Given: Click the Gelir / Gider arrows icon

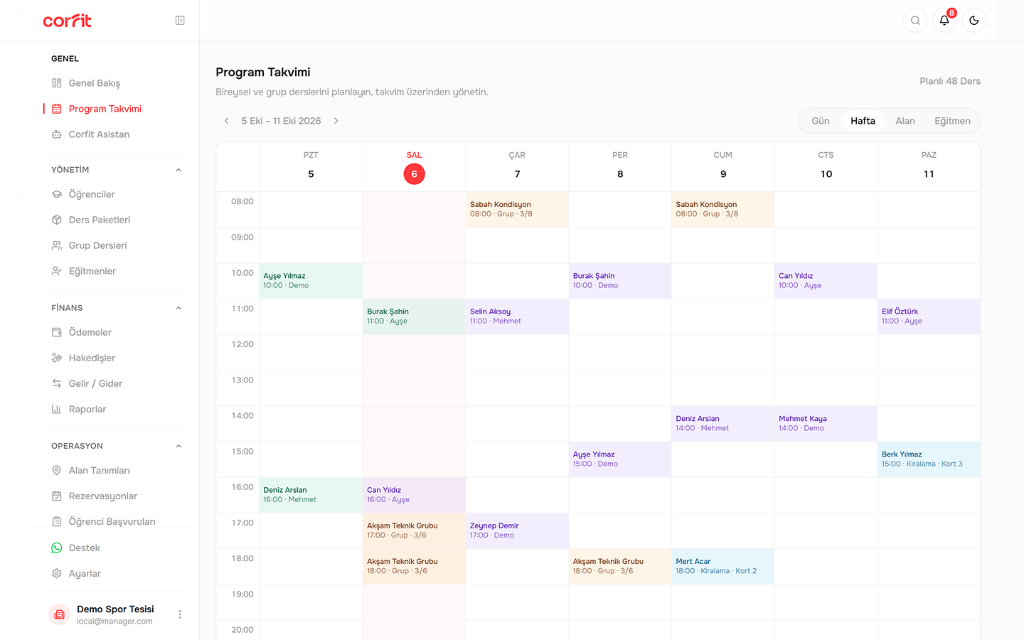Looking at the screenshot, I should point(57,384).
